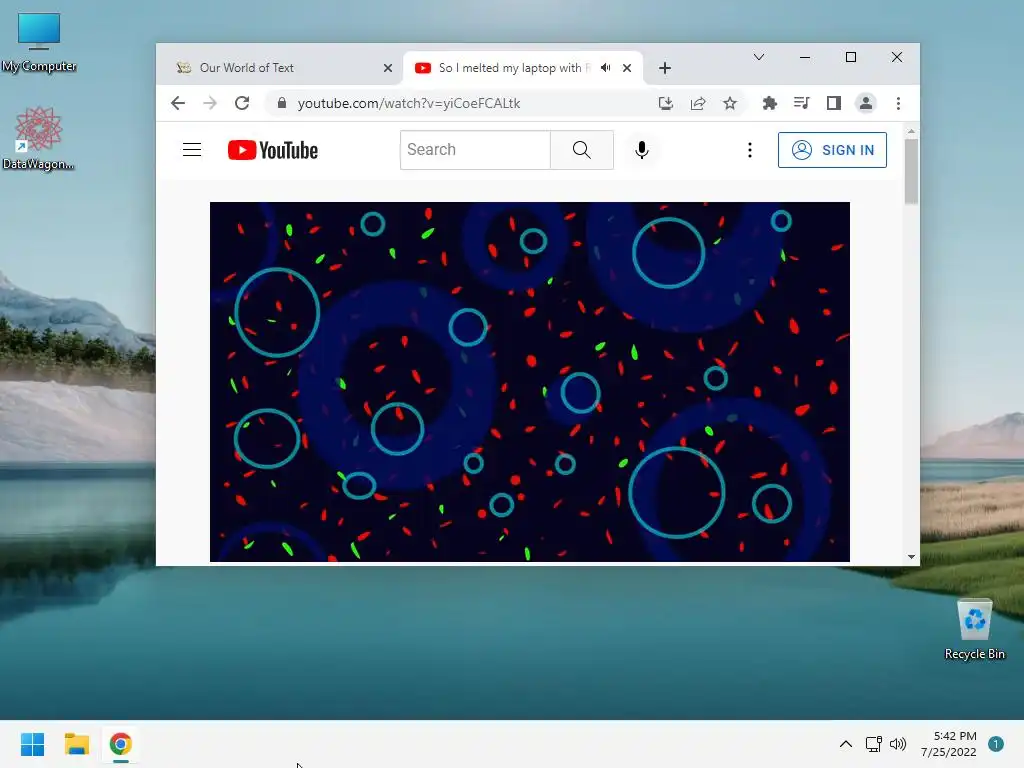Select the Recycle Bin desktop icon
The width and height of the screenshot is (1024, 768).
[974, 630]
